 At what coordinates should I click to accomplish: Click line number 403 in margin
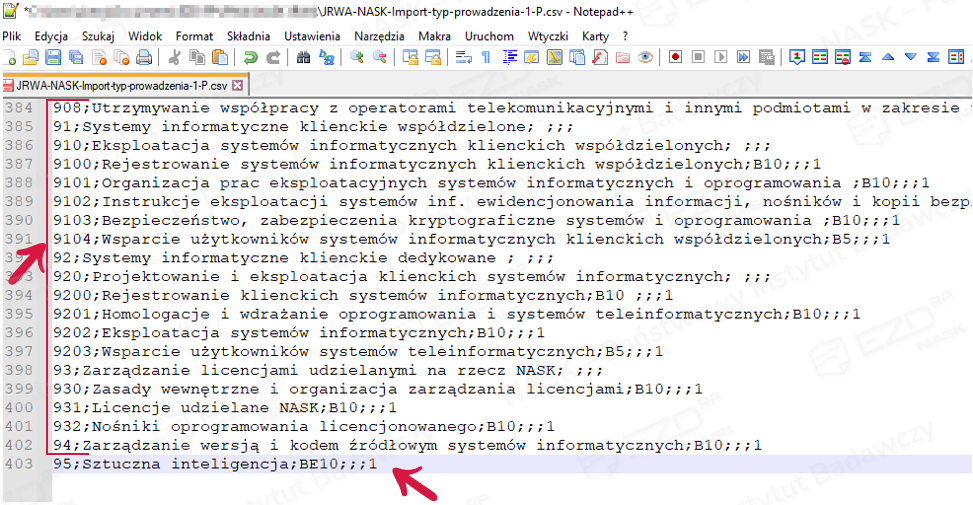tap(18, 464)
